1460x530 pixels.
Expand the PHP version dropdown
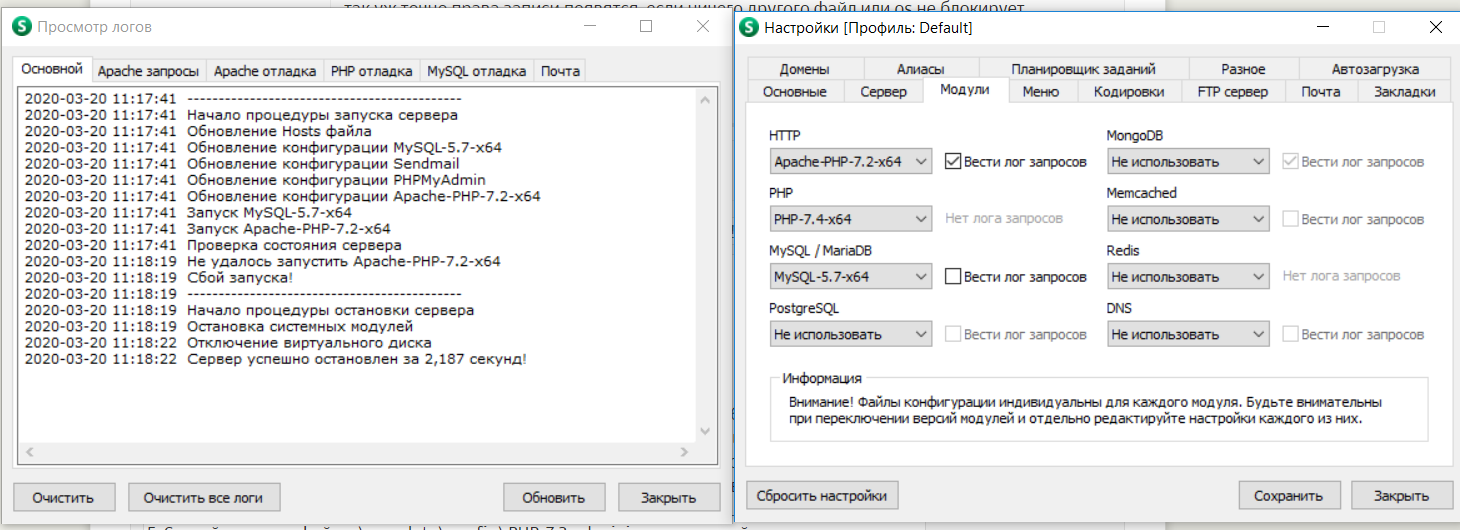coord(850,219)
